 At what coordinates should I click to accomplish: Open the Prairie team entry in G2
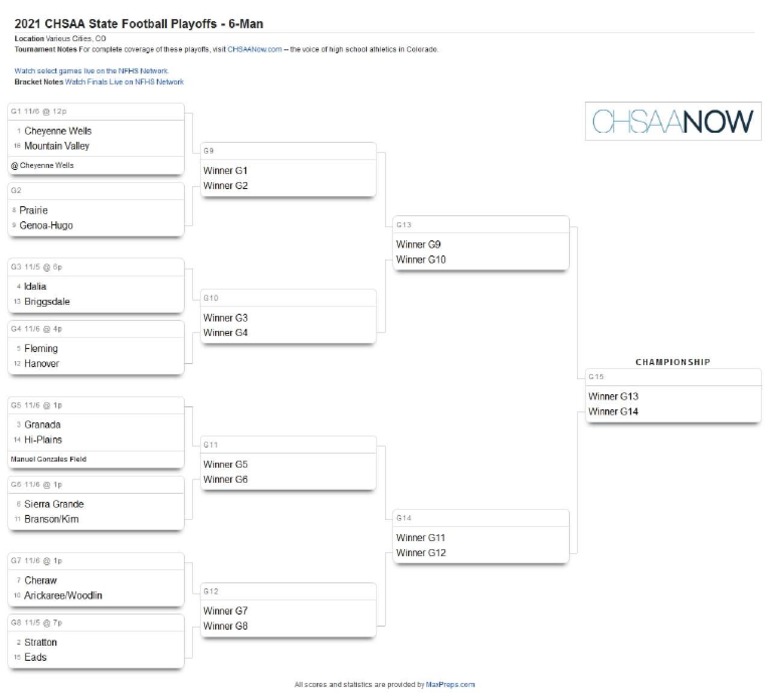coord(34,210)
